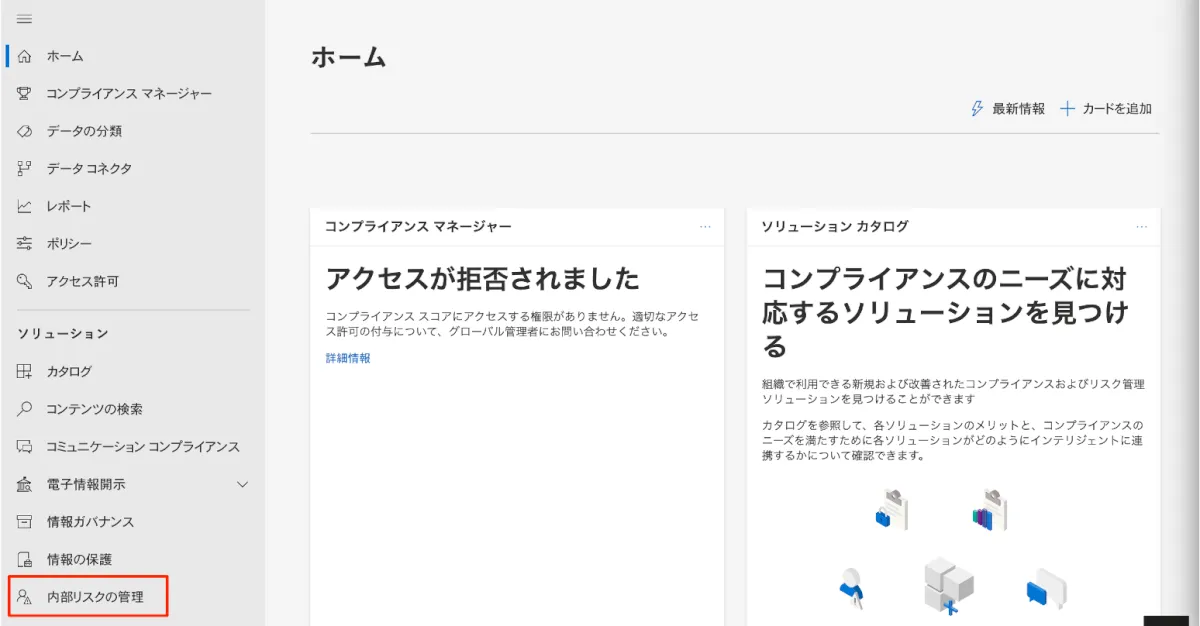The width and height of the screenshot is (1200, 626).
Task: Open the コンプライアンス マネージャー card options menu
Action: 705,227
